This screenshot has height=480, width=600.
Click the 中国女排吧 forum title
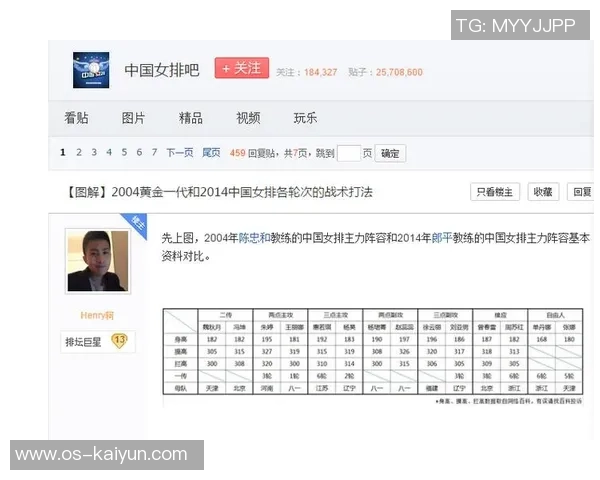(162, 70)
